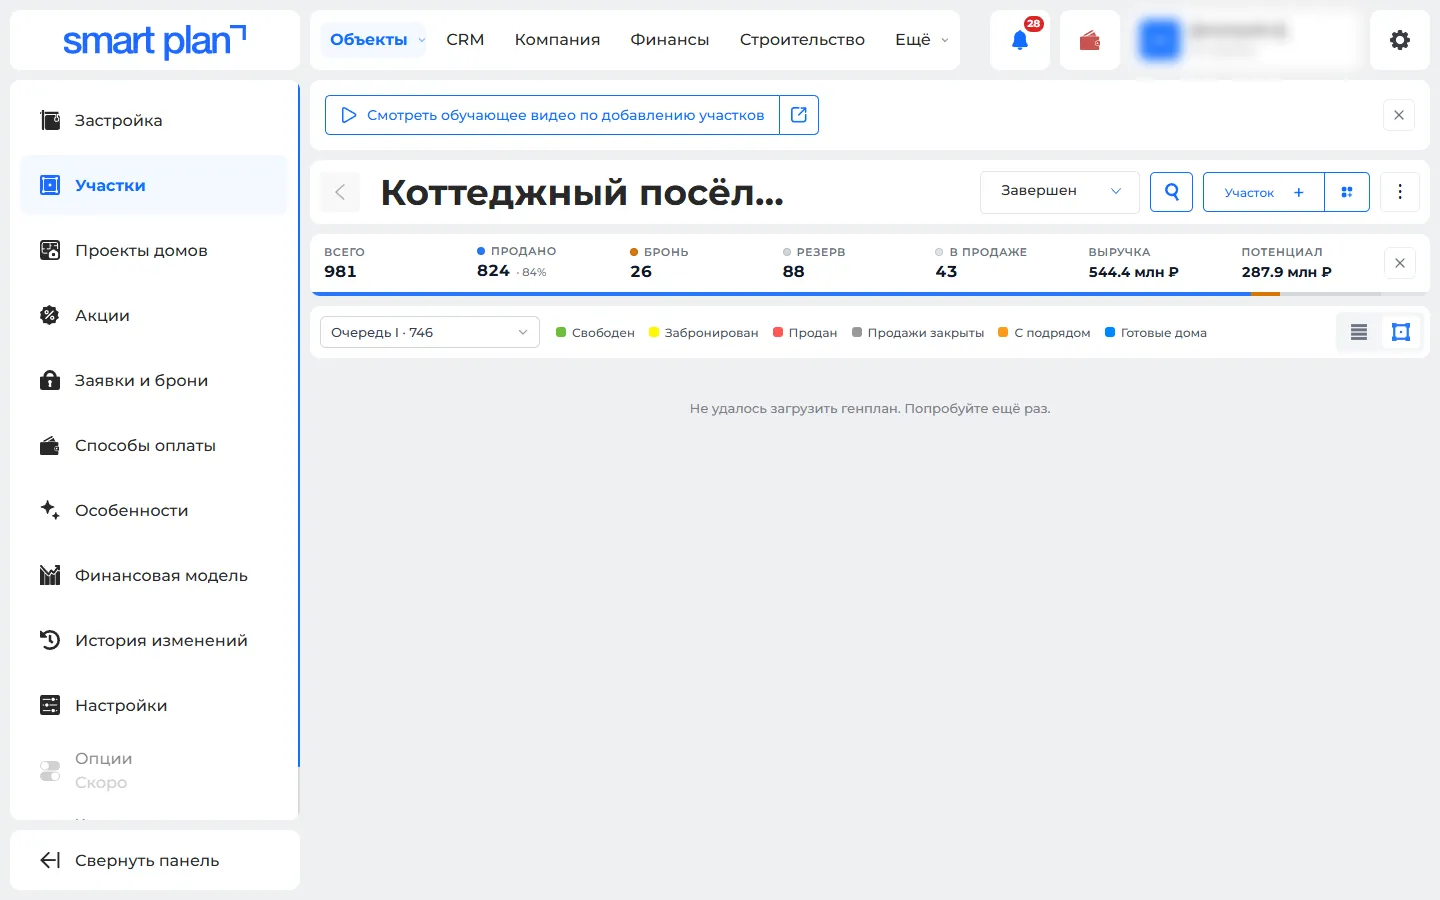Click the Забронирован legend item
This screenshot has height=900, width=1440.
tap(704, 333)
